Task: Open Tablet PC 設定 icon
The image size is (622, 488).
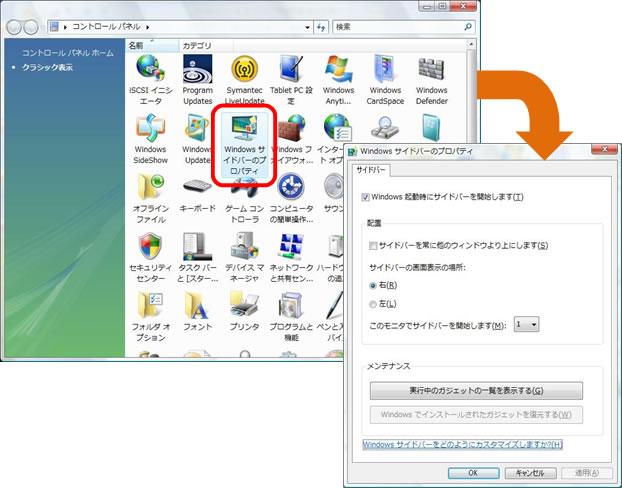Action: click(292, 70)
